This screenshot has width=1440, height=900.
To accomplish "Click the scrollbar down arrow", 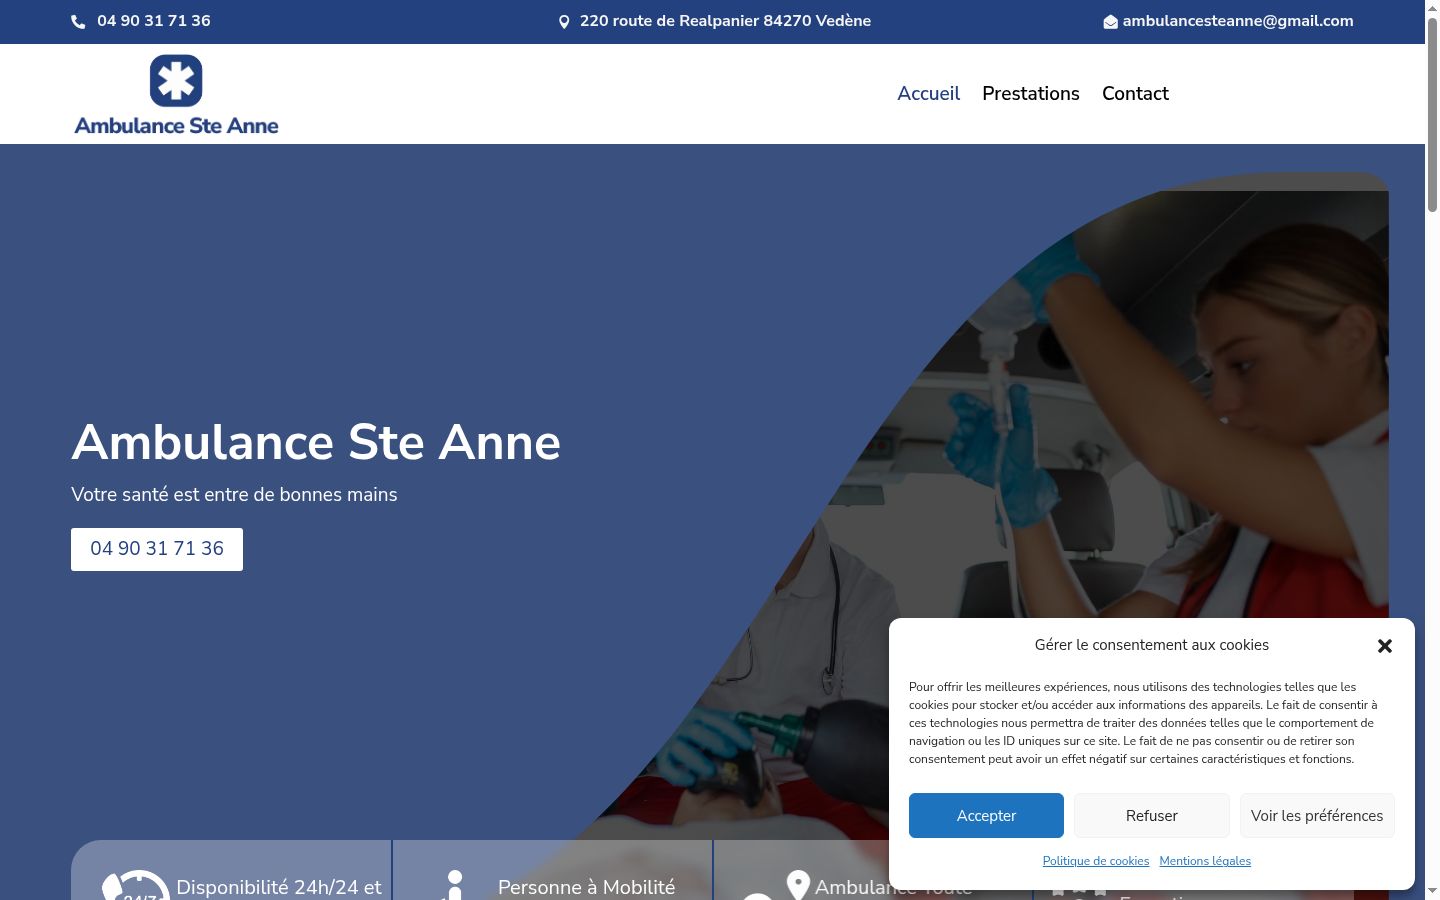I will coord(1432,891).
